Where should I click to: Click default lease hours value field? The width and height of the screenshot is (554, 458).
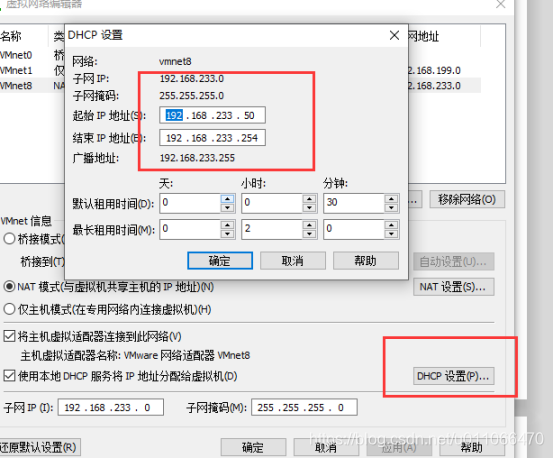(x=272, y=203)
